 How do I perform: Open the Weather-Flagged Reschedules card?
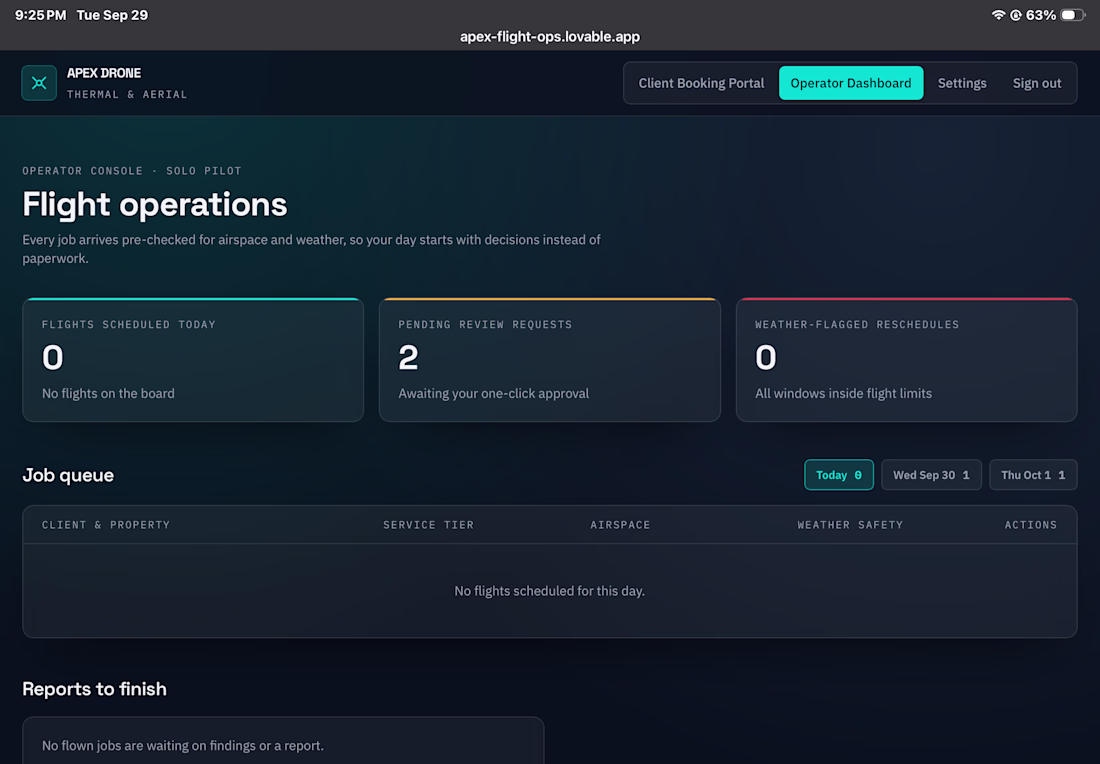click(x=906, y=360)
